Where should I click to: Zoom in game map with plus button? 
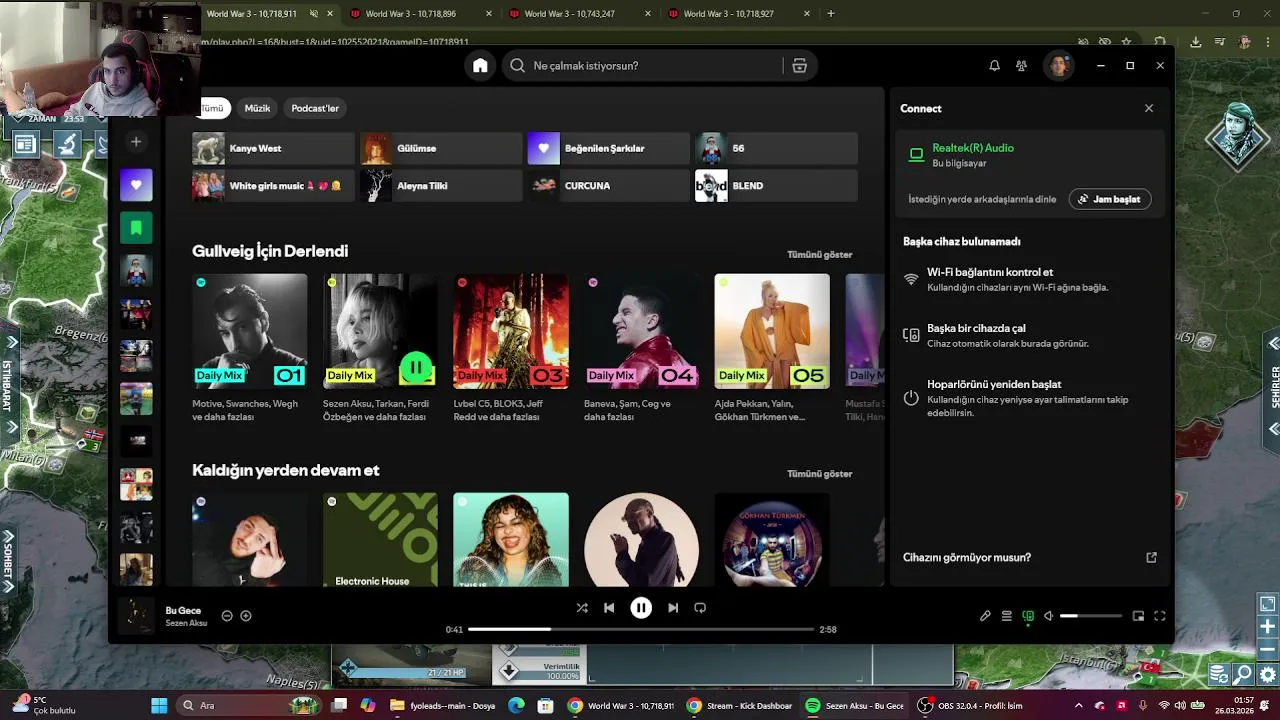click(x=1267, y=627)
